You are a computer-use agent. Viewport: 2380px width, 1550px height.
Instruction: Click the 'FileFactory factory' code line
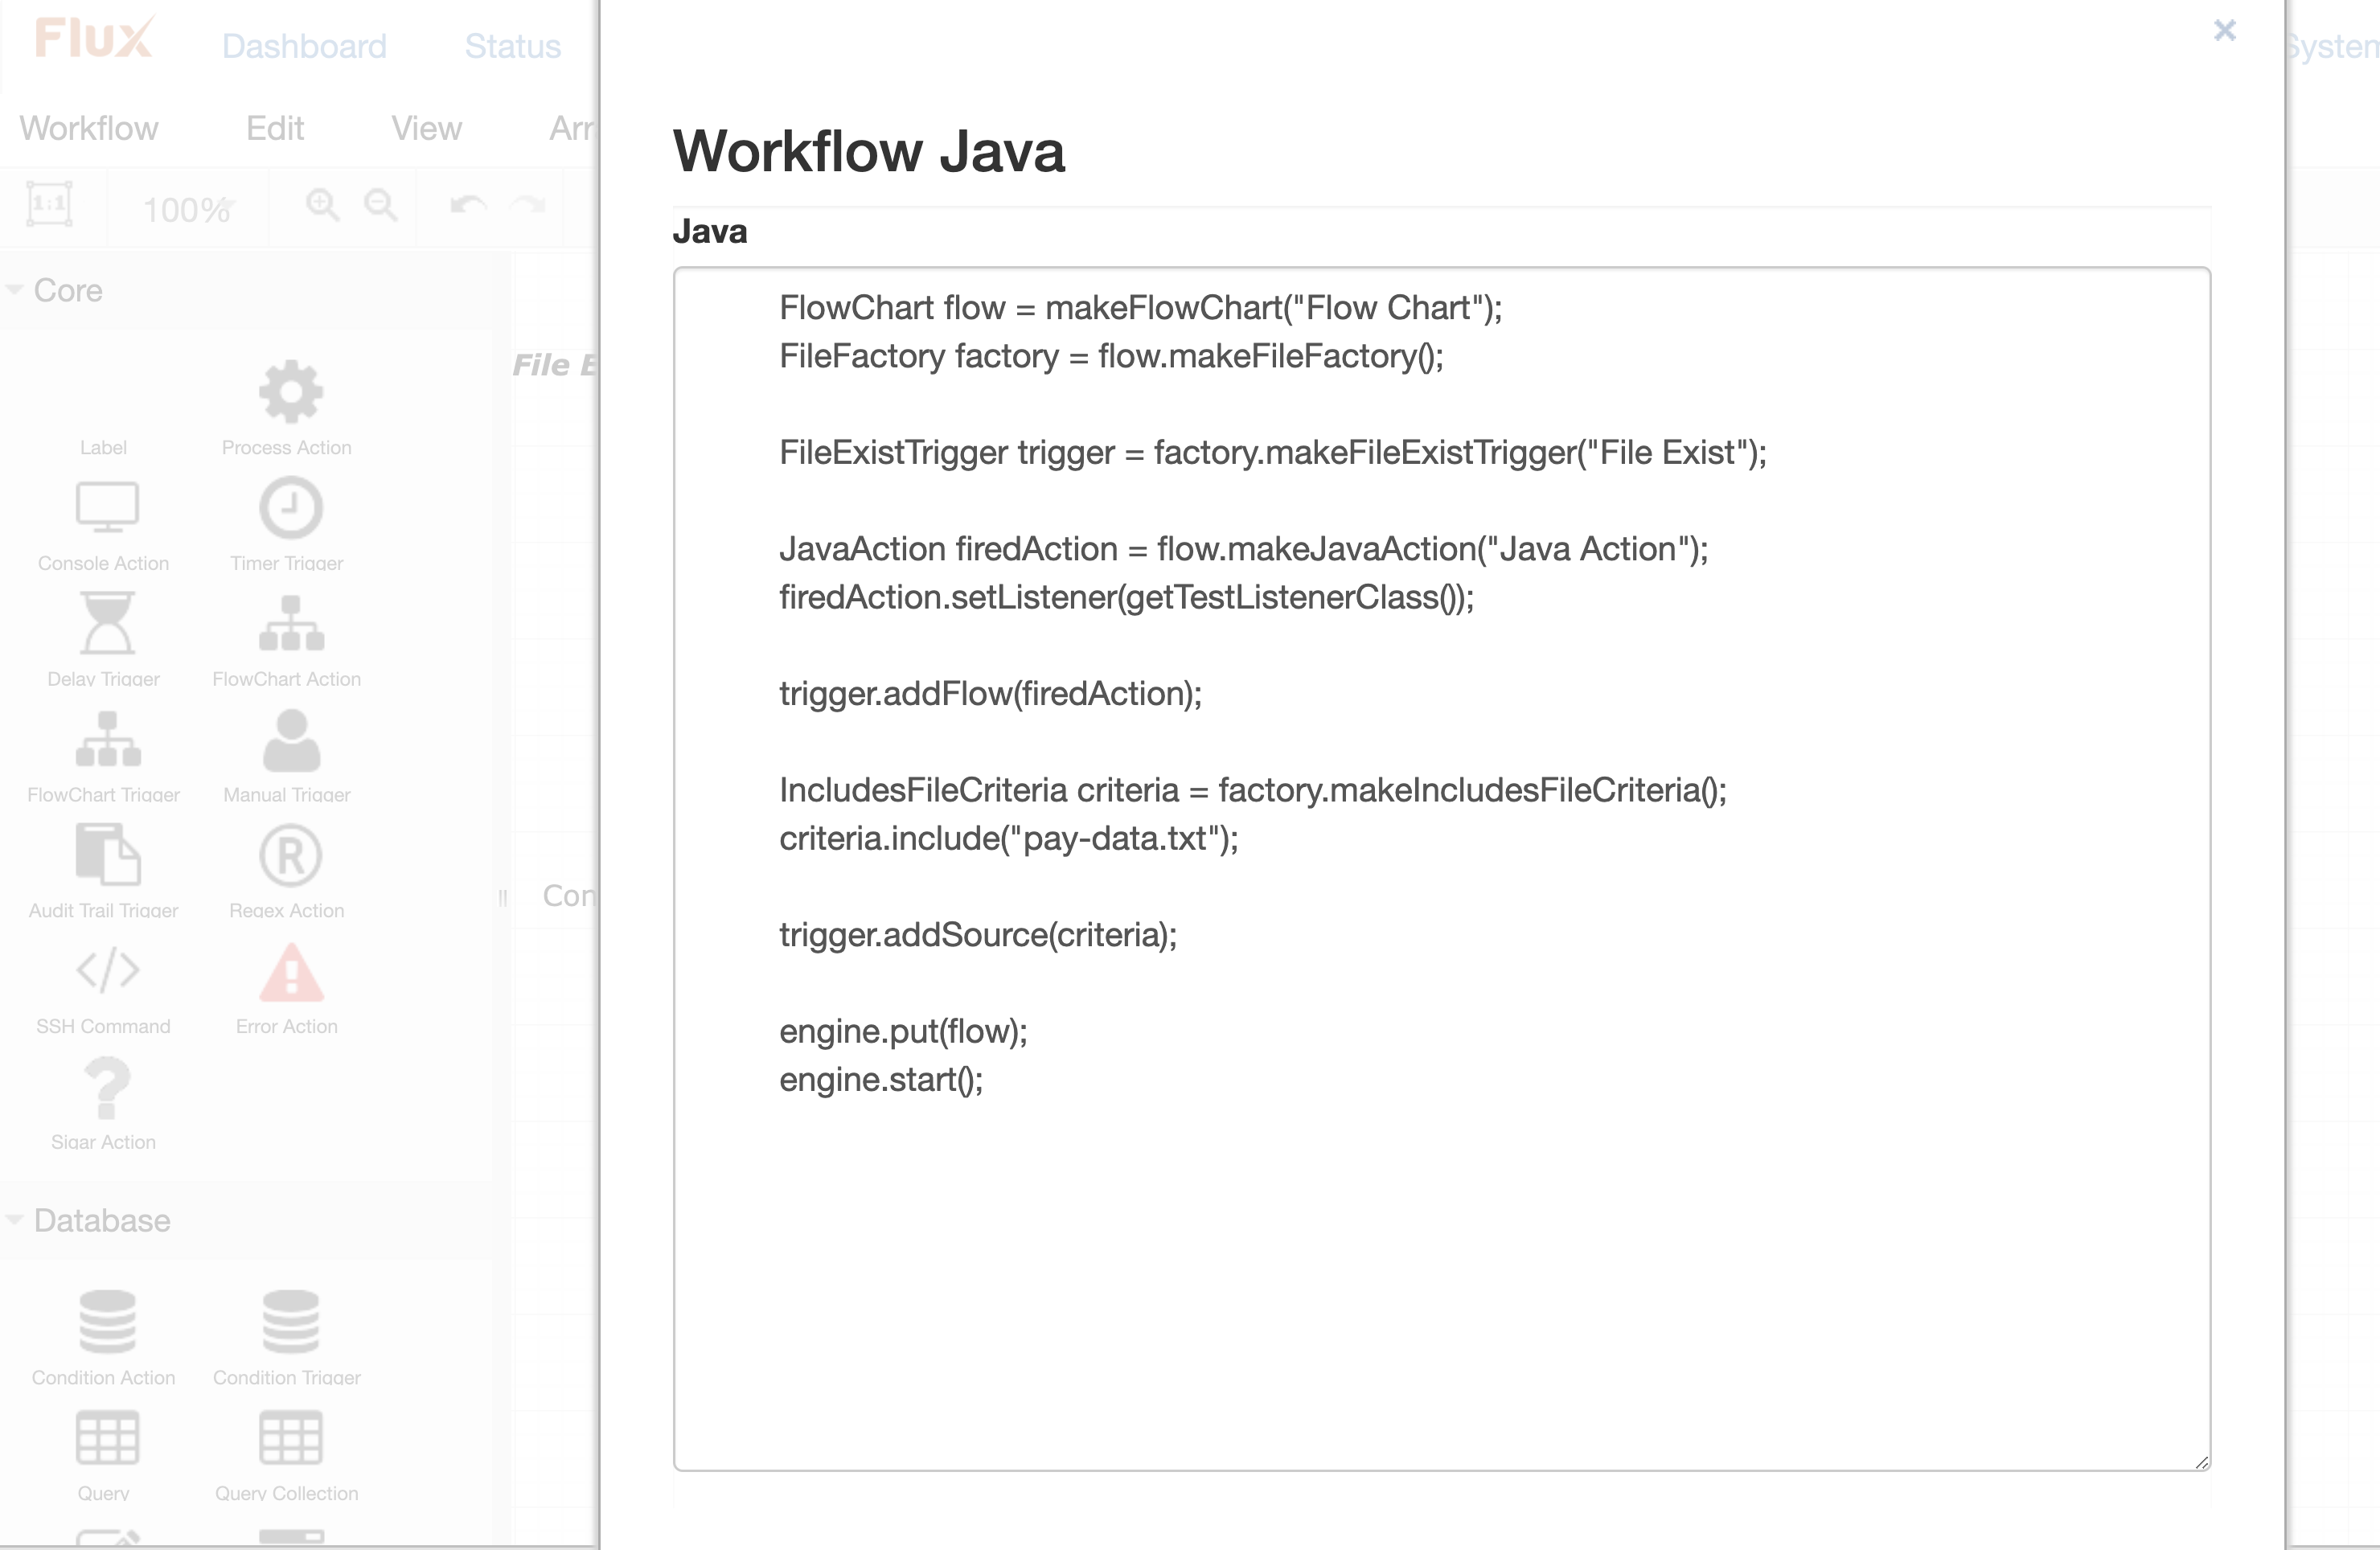pyautogui.click(x=1111, y=356)
